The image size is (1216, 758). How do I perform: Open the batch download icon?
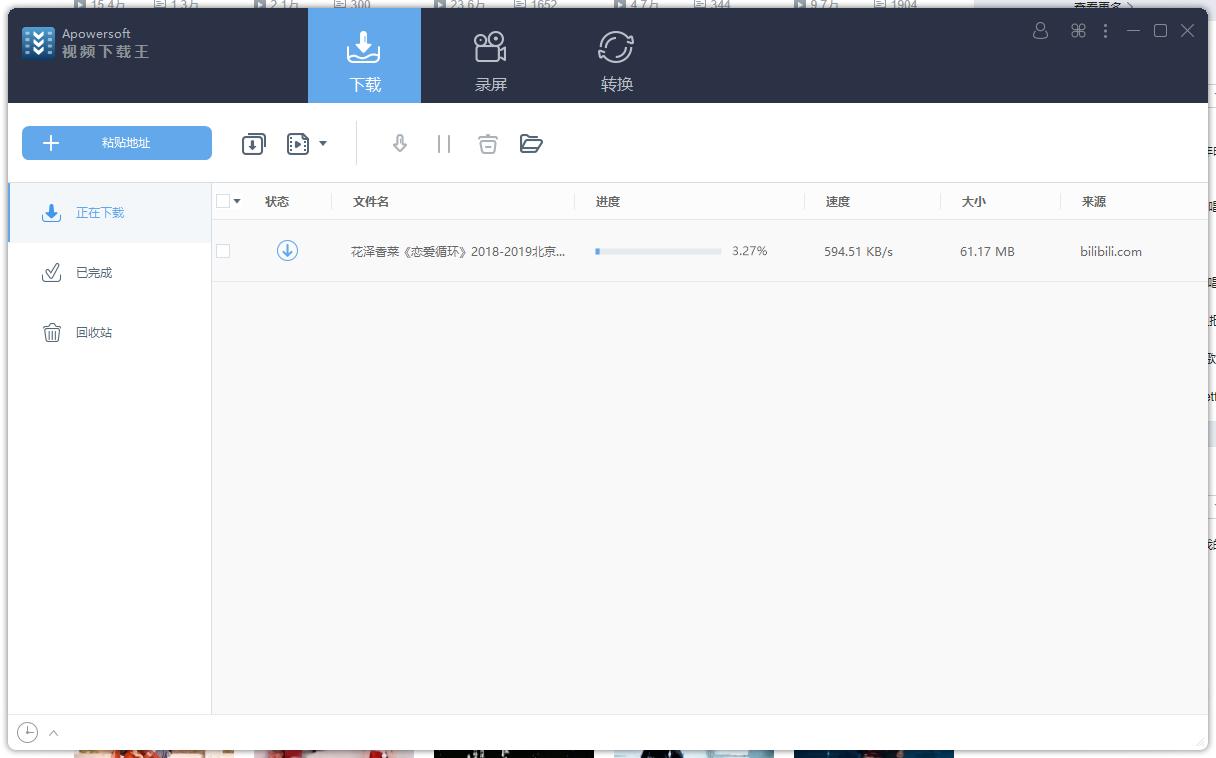(253, 143)
